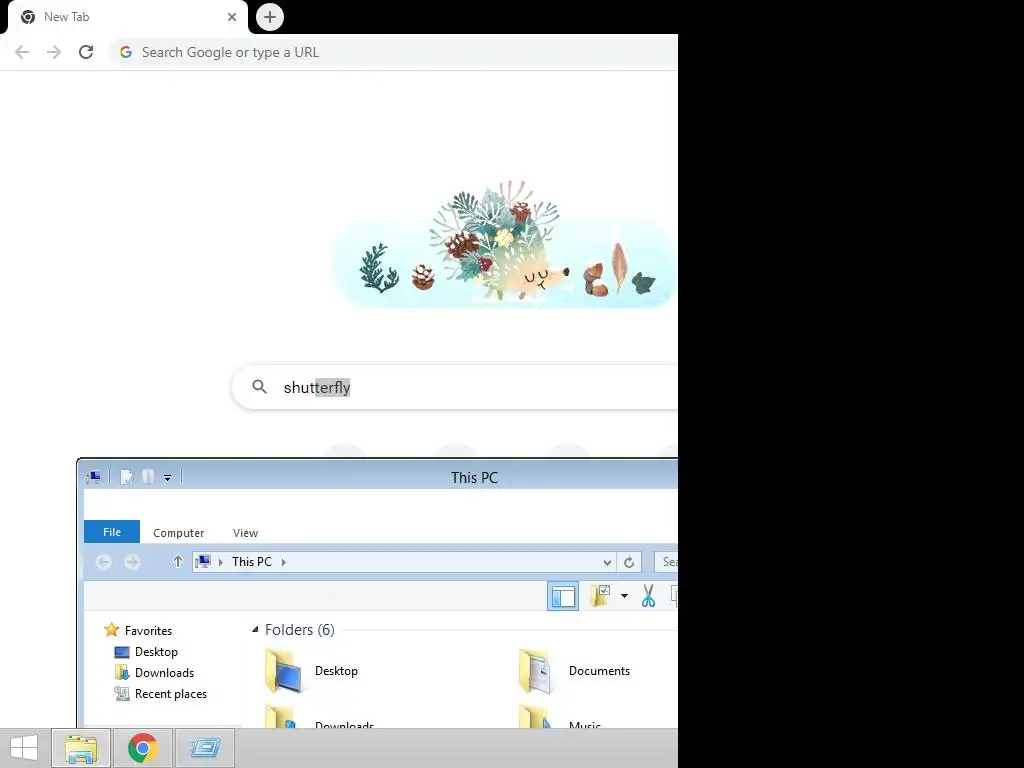The width and height of the screenshot is (1024, 768).
Task: Click Properties icon in quick access toolbar
Action: pos(127,477)
